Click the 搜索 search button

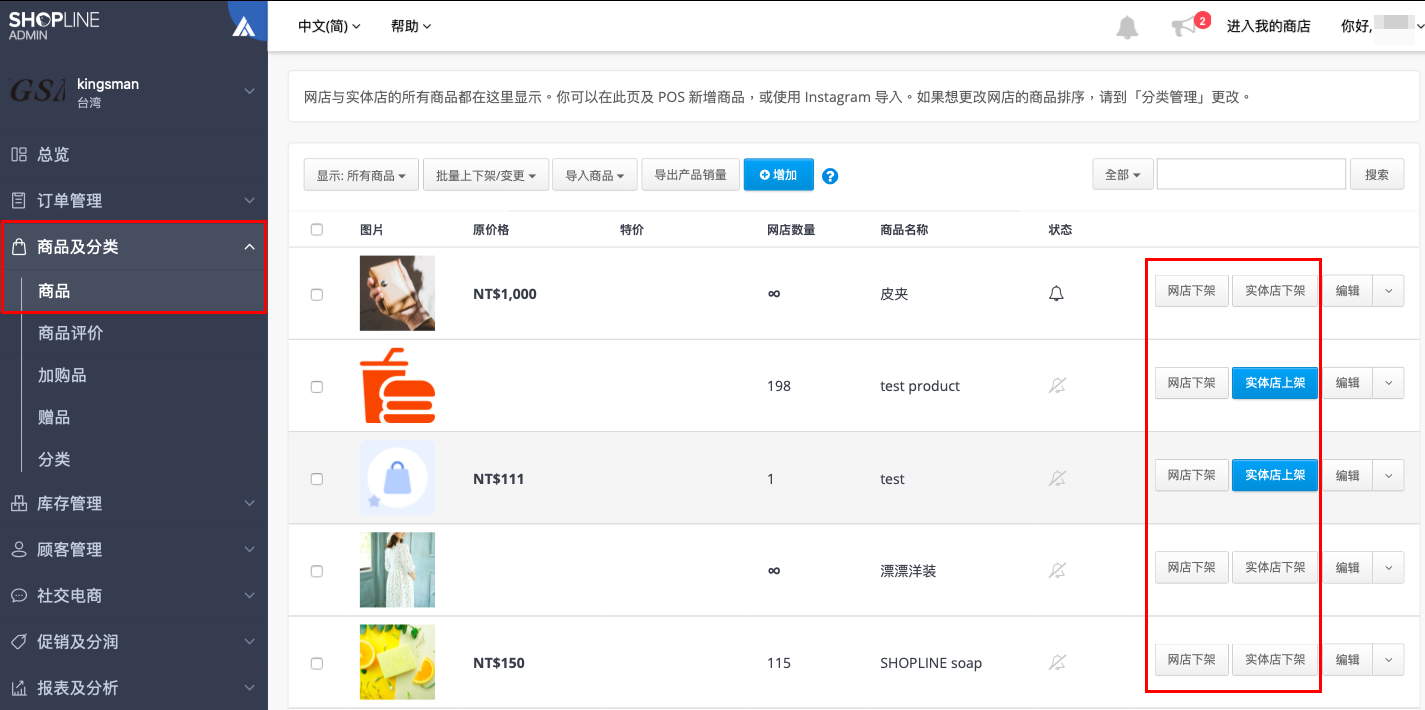1377,174
